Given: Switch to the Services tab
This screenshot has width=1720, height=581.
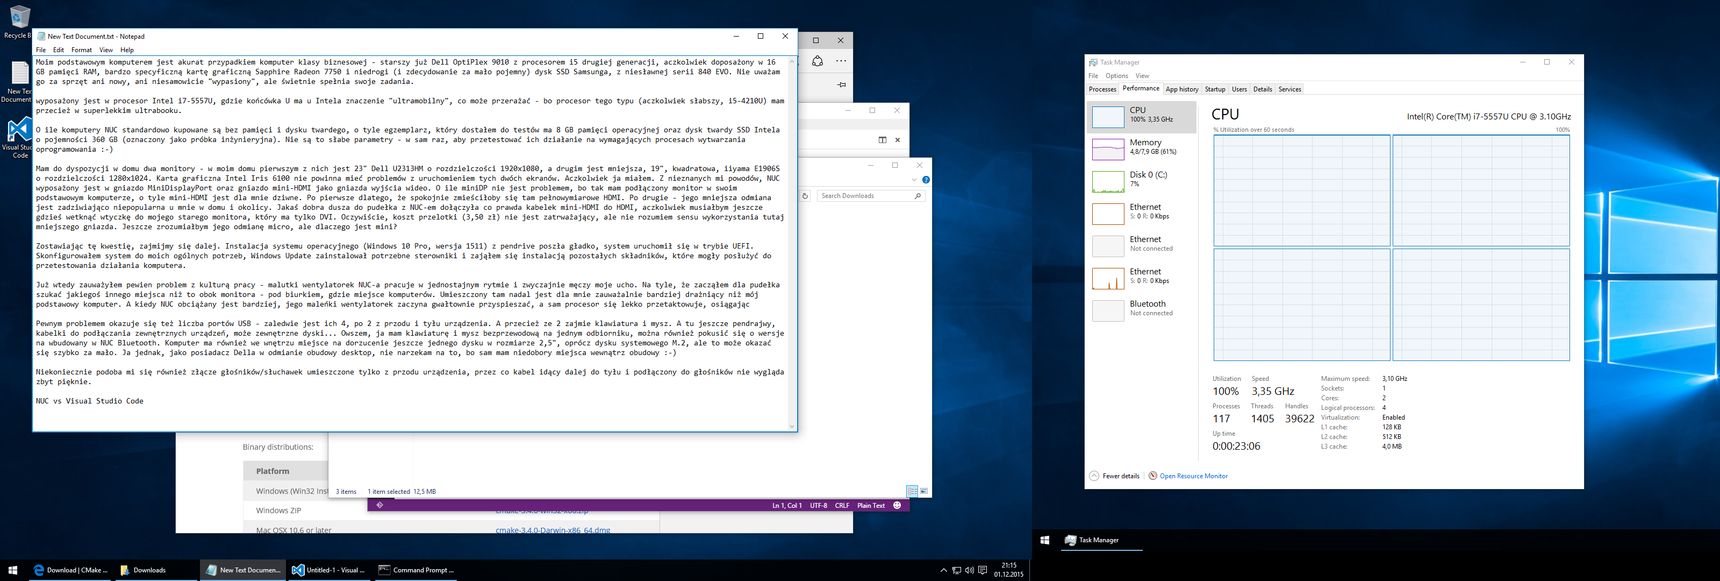Looking at the screenshot, I should (1290, 89).
